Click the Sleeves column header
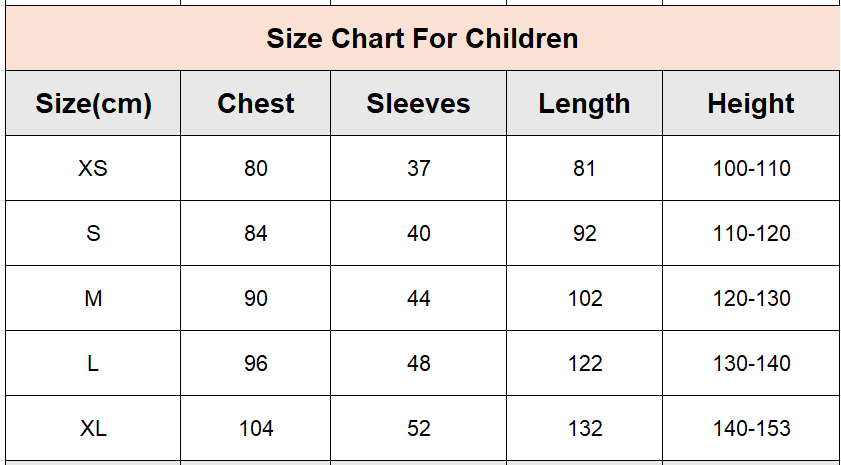 point(418,103)
